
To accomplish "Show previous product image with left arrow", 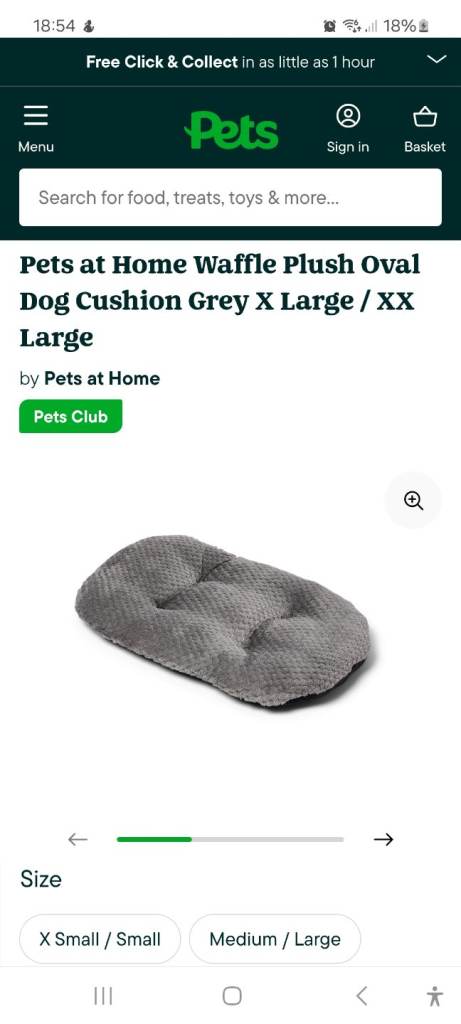I will (78, 839).
